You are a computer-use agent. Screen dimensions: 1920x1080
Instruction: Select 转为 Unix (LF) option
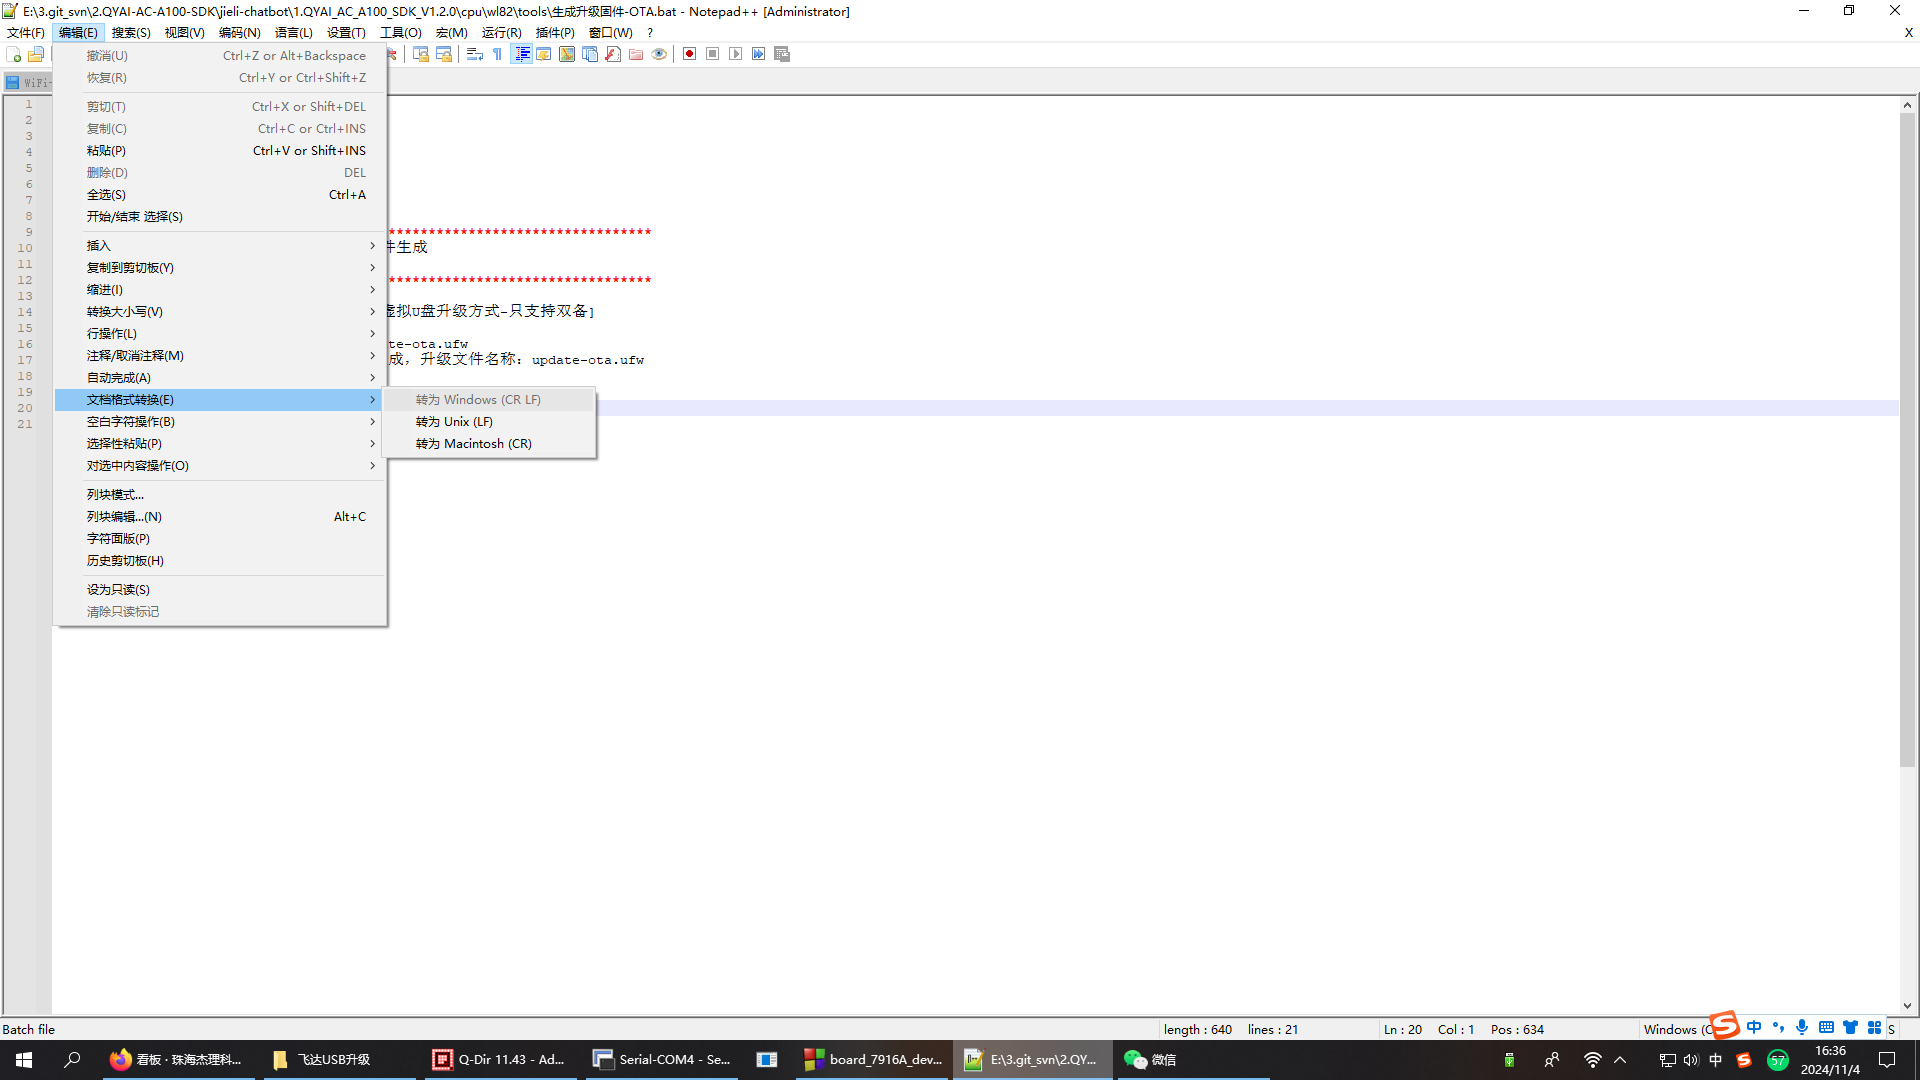tap(454, 422)
